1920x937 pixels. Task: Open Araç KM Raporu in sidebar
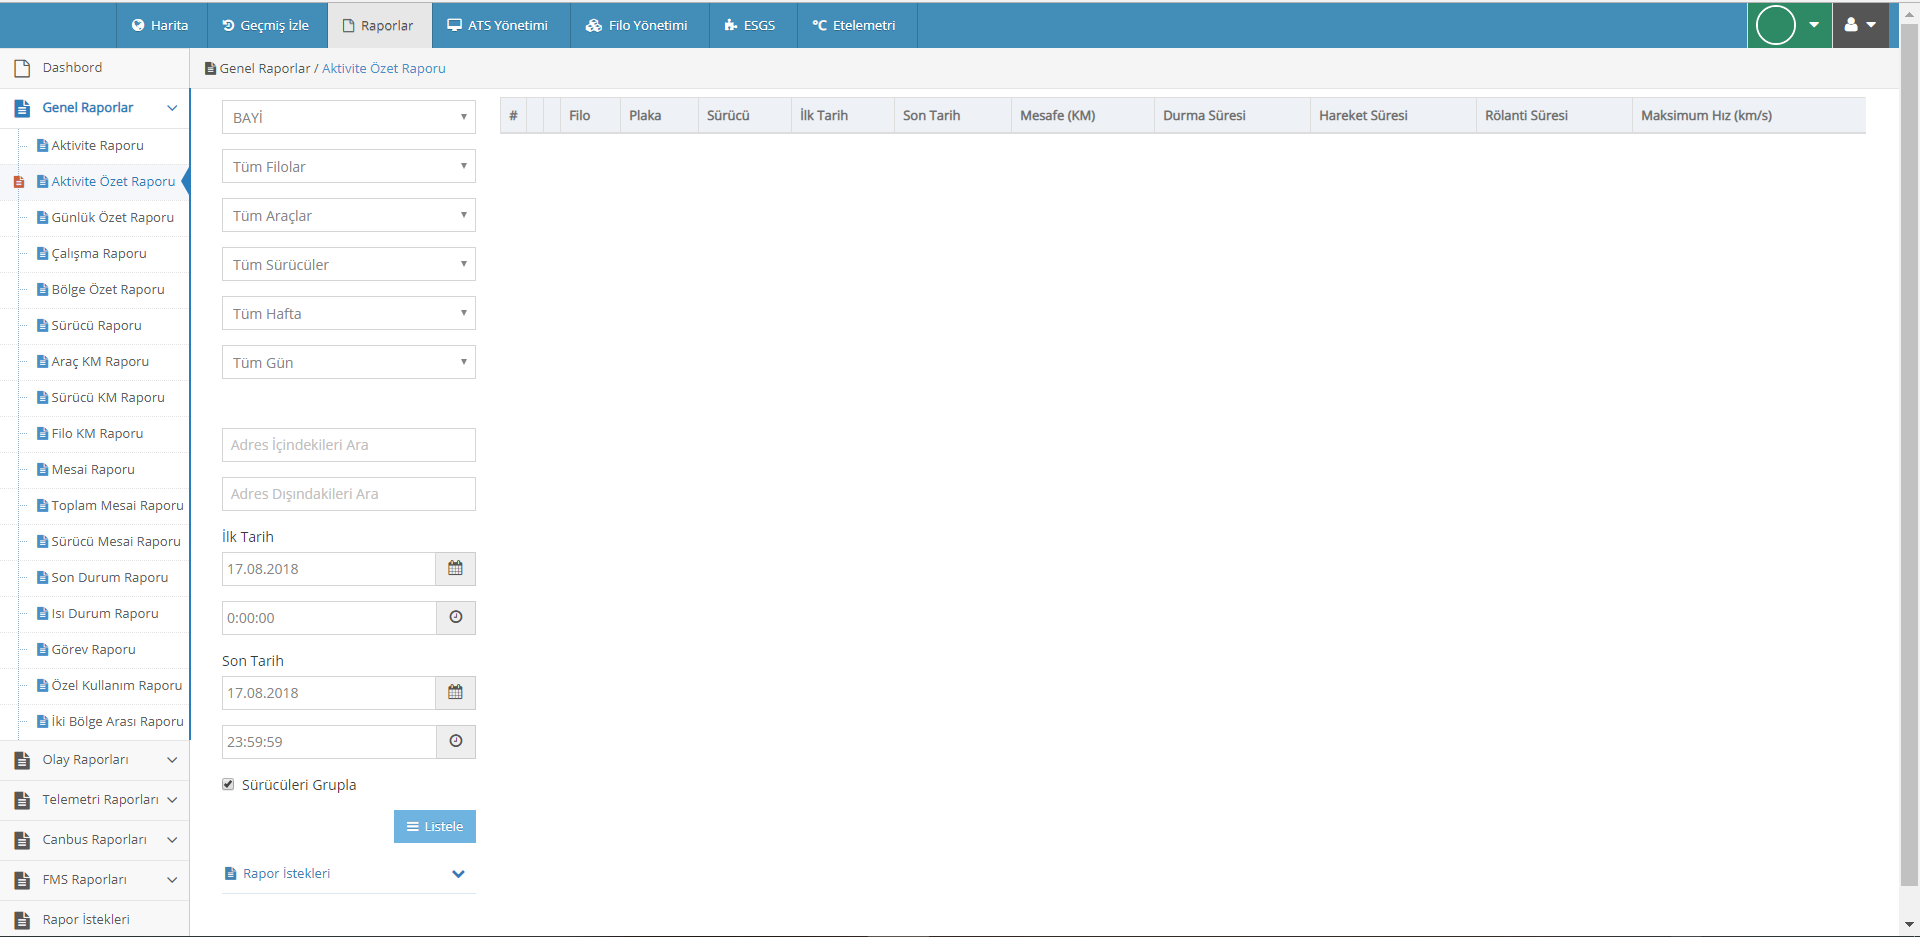(100, 362)
